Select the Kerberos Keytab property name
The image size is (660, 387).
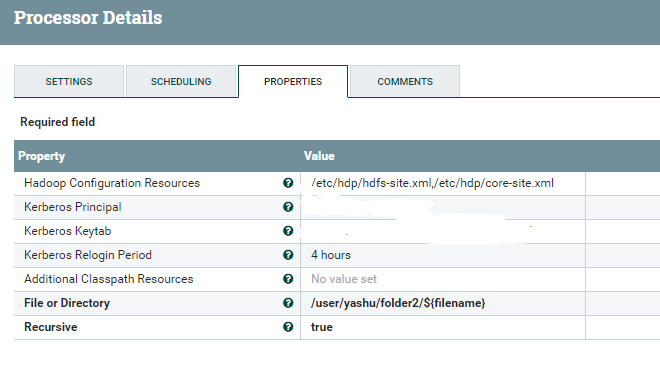tap(68, 231)
